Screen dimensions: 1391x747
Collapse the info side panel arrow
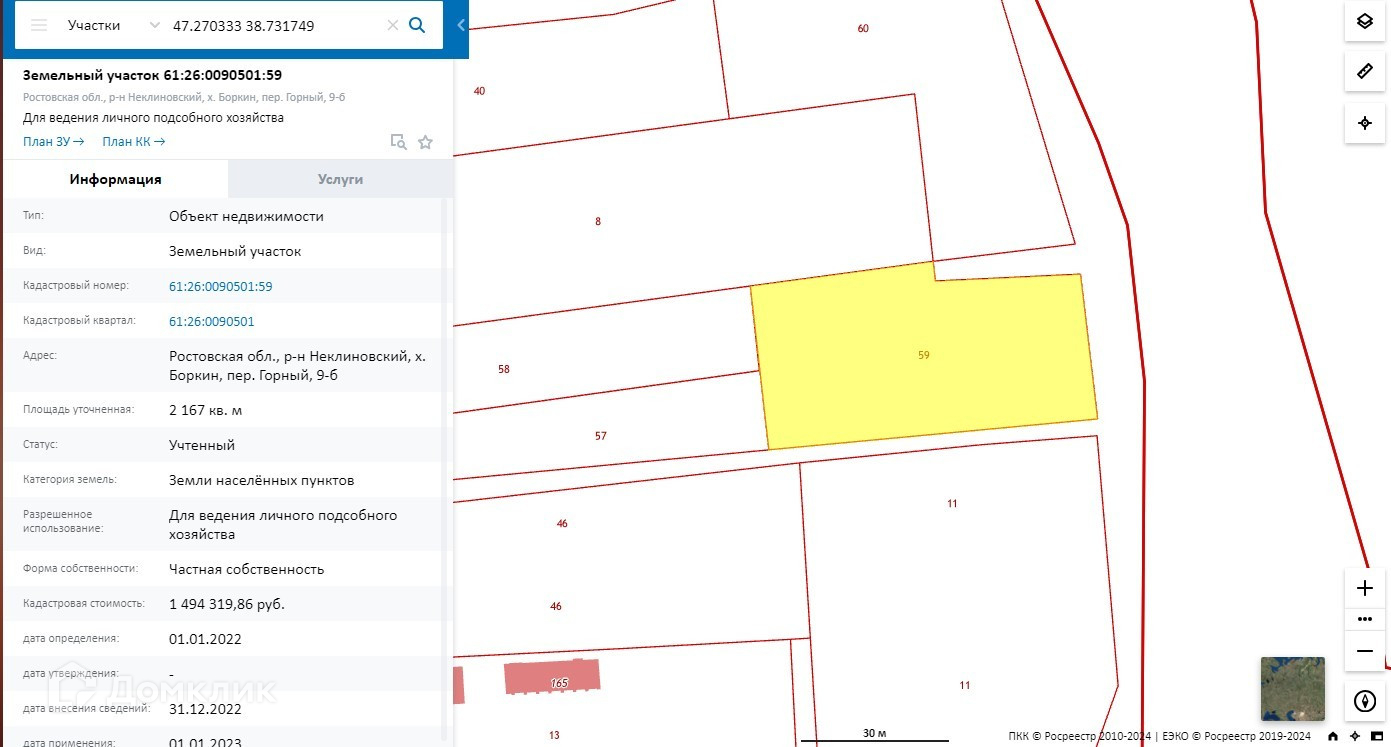point(461,26)
